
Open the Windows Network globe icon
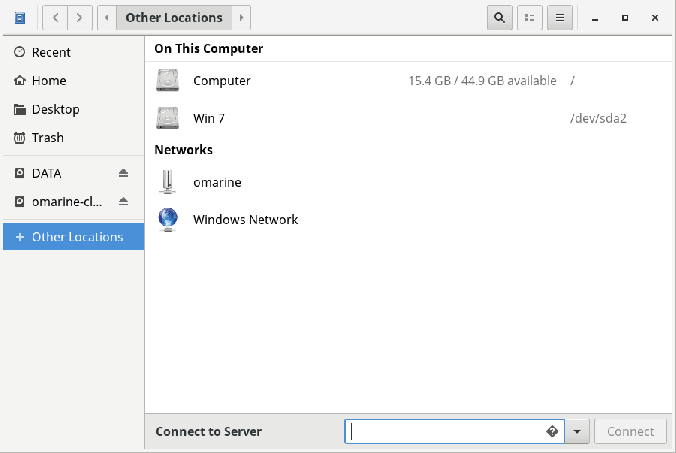(x=167, y=219)
